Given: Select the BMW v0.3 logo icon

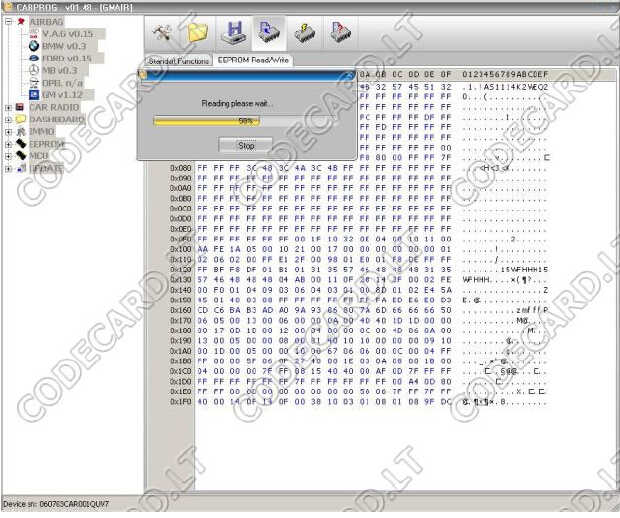Looking at the screenshot, I should [x=34, y=46].
